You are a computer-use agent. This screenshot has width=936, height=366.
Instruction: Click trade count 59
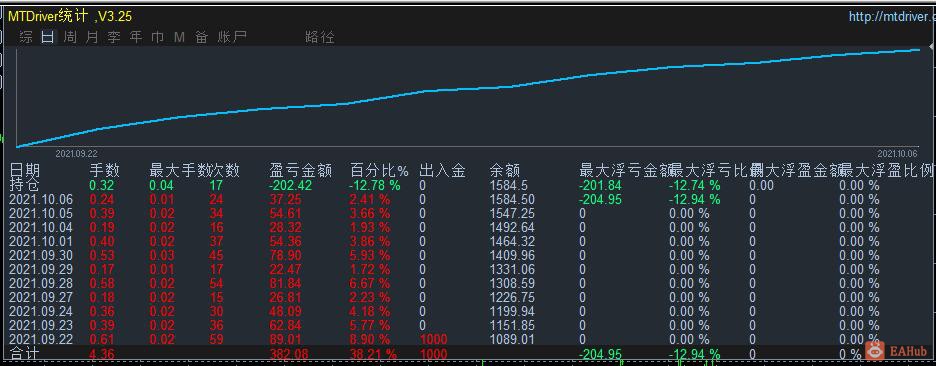[215, 339]
